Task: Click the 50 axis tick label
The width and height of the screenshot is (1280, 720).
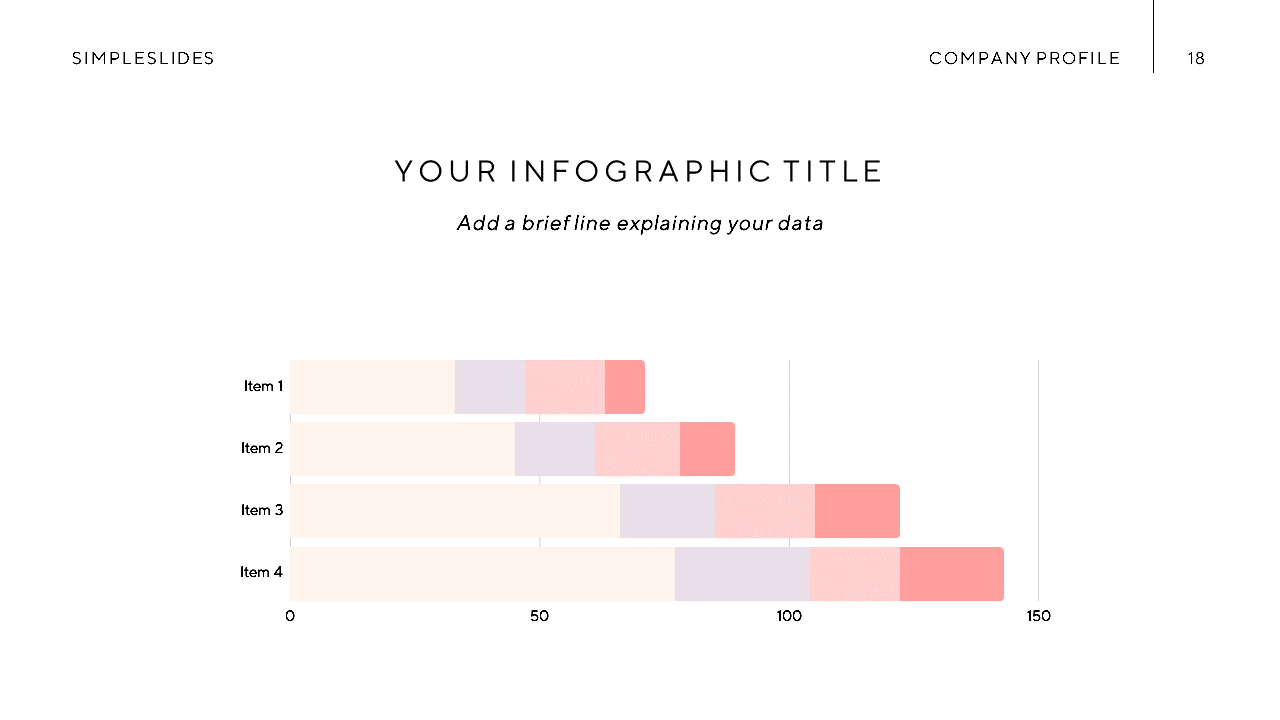Action: click(x=539, y=616)
